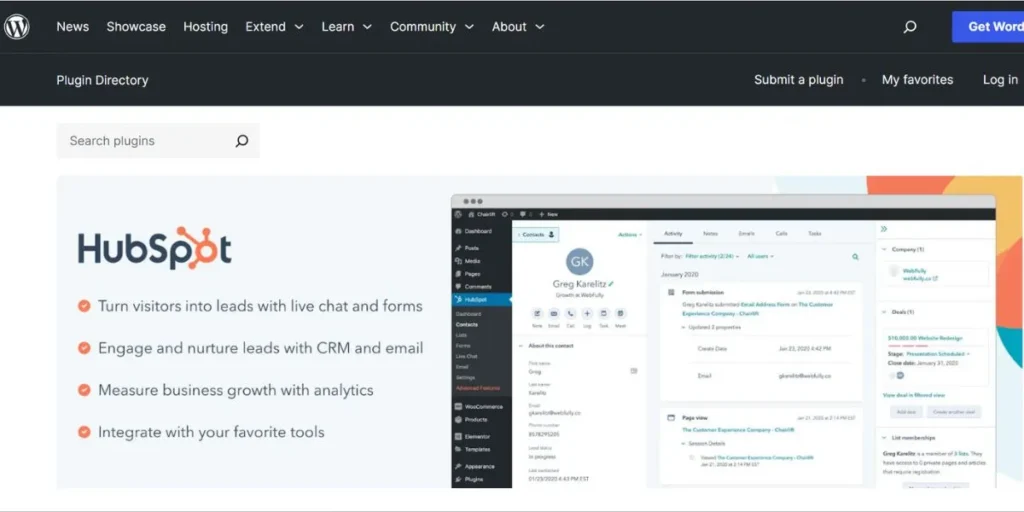
Task: Click the pencil edit icon beside Greg Karelitz
Action: [611, 284]
